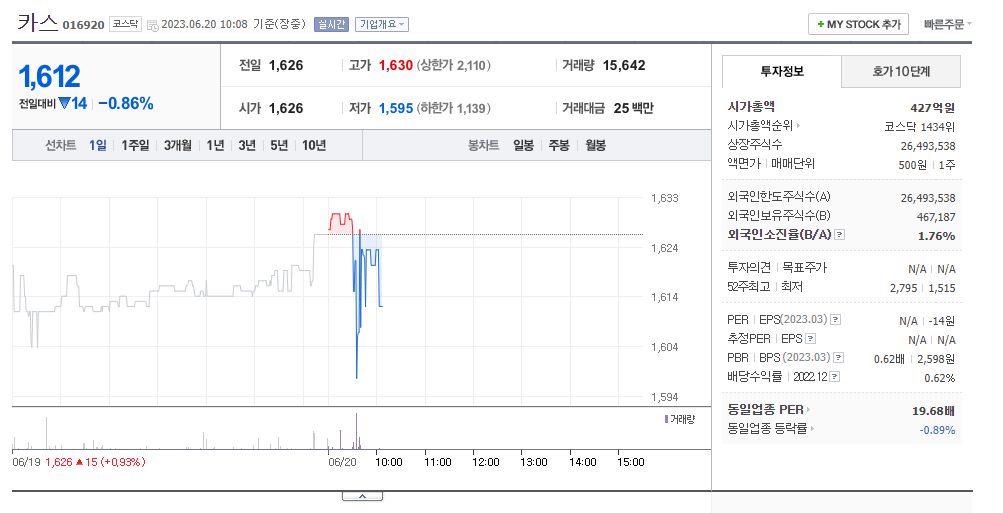
Task: Open the 기업개요 dropdown
Action: point(382,24)
